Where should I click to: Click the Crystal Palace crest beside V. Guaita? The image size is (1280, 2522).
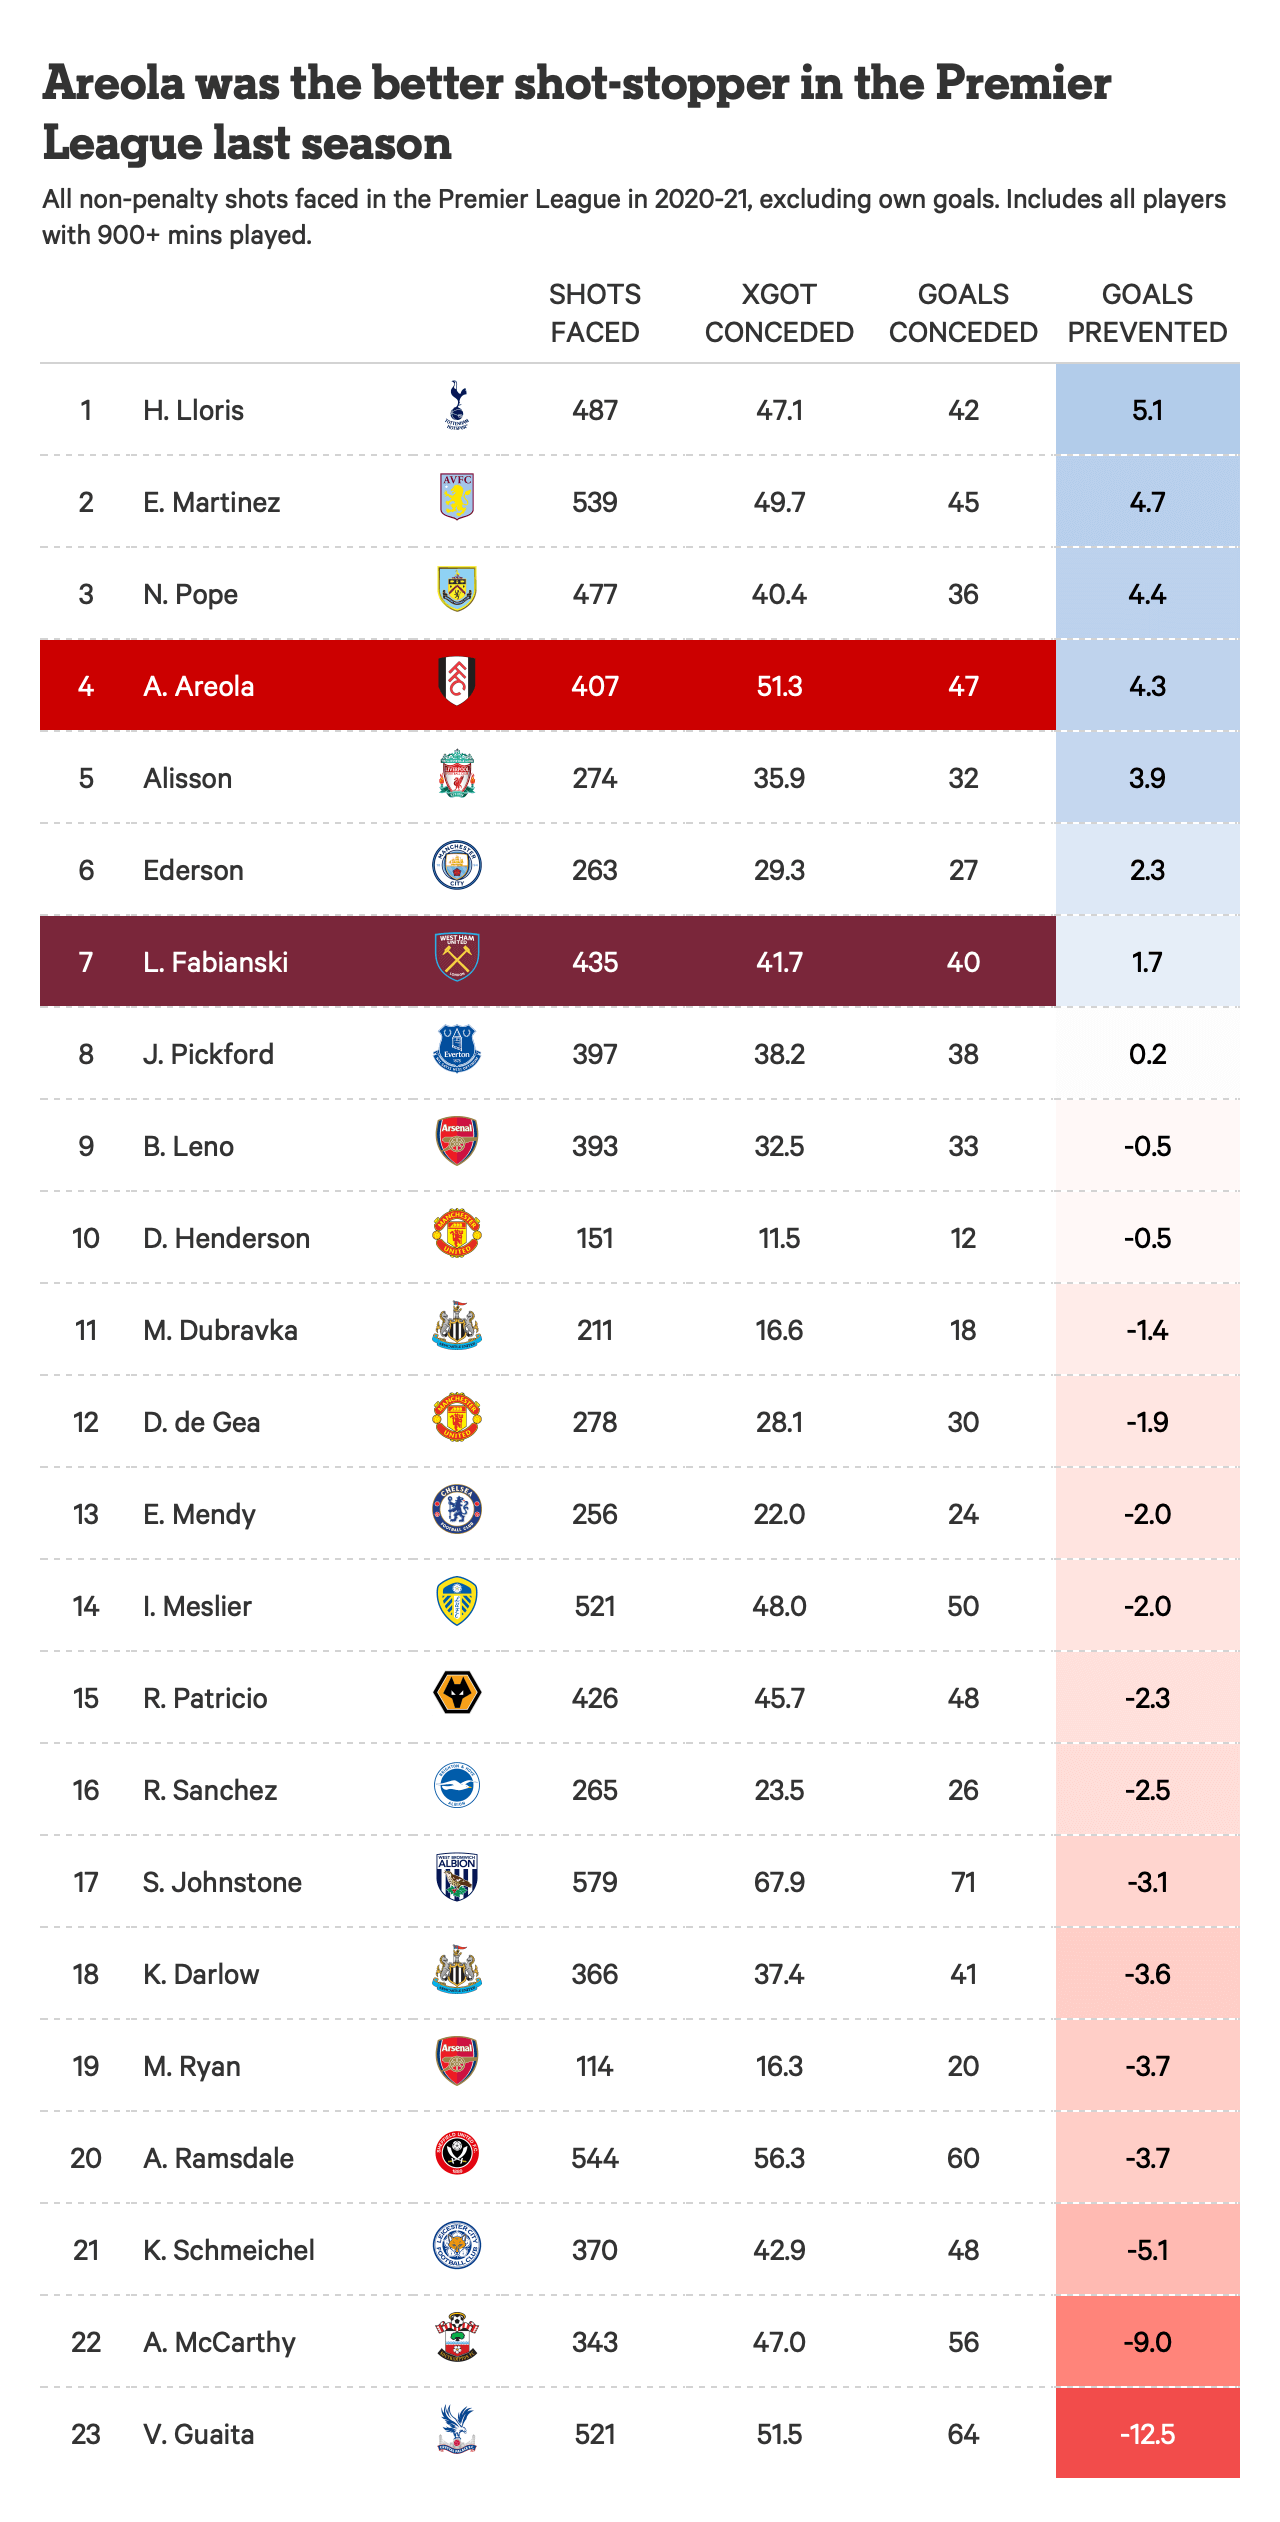[457, 2429]
